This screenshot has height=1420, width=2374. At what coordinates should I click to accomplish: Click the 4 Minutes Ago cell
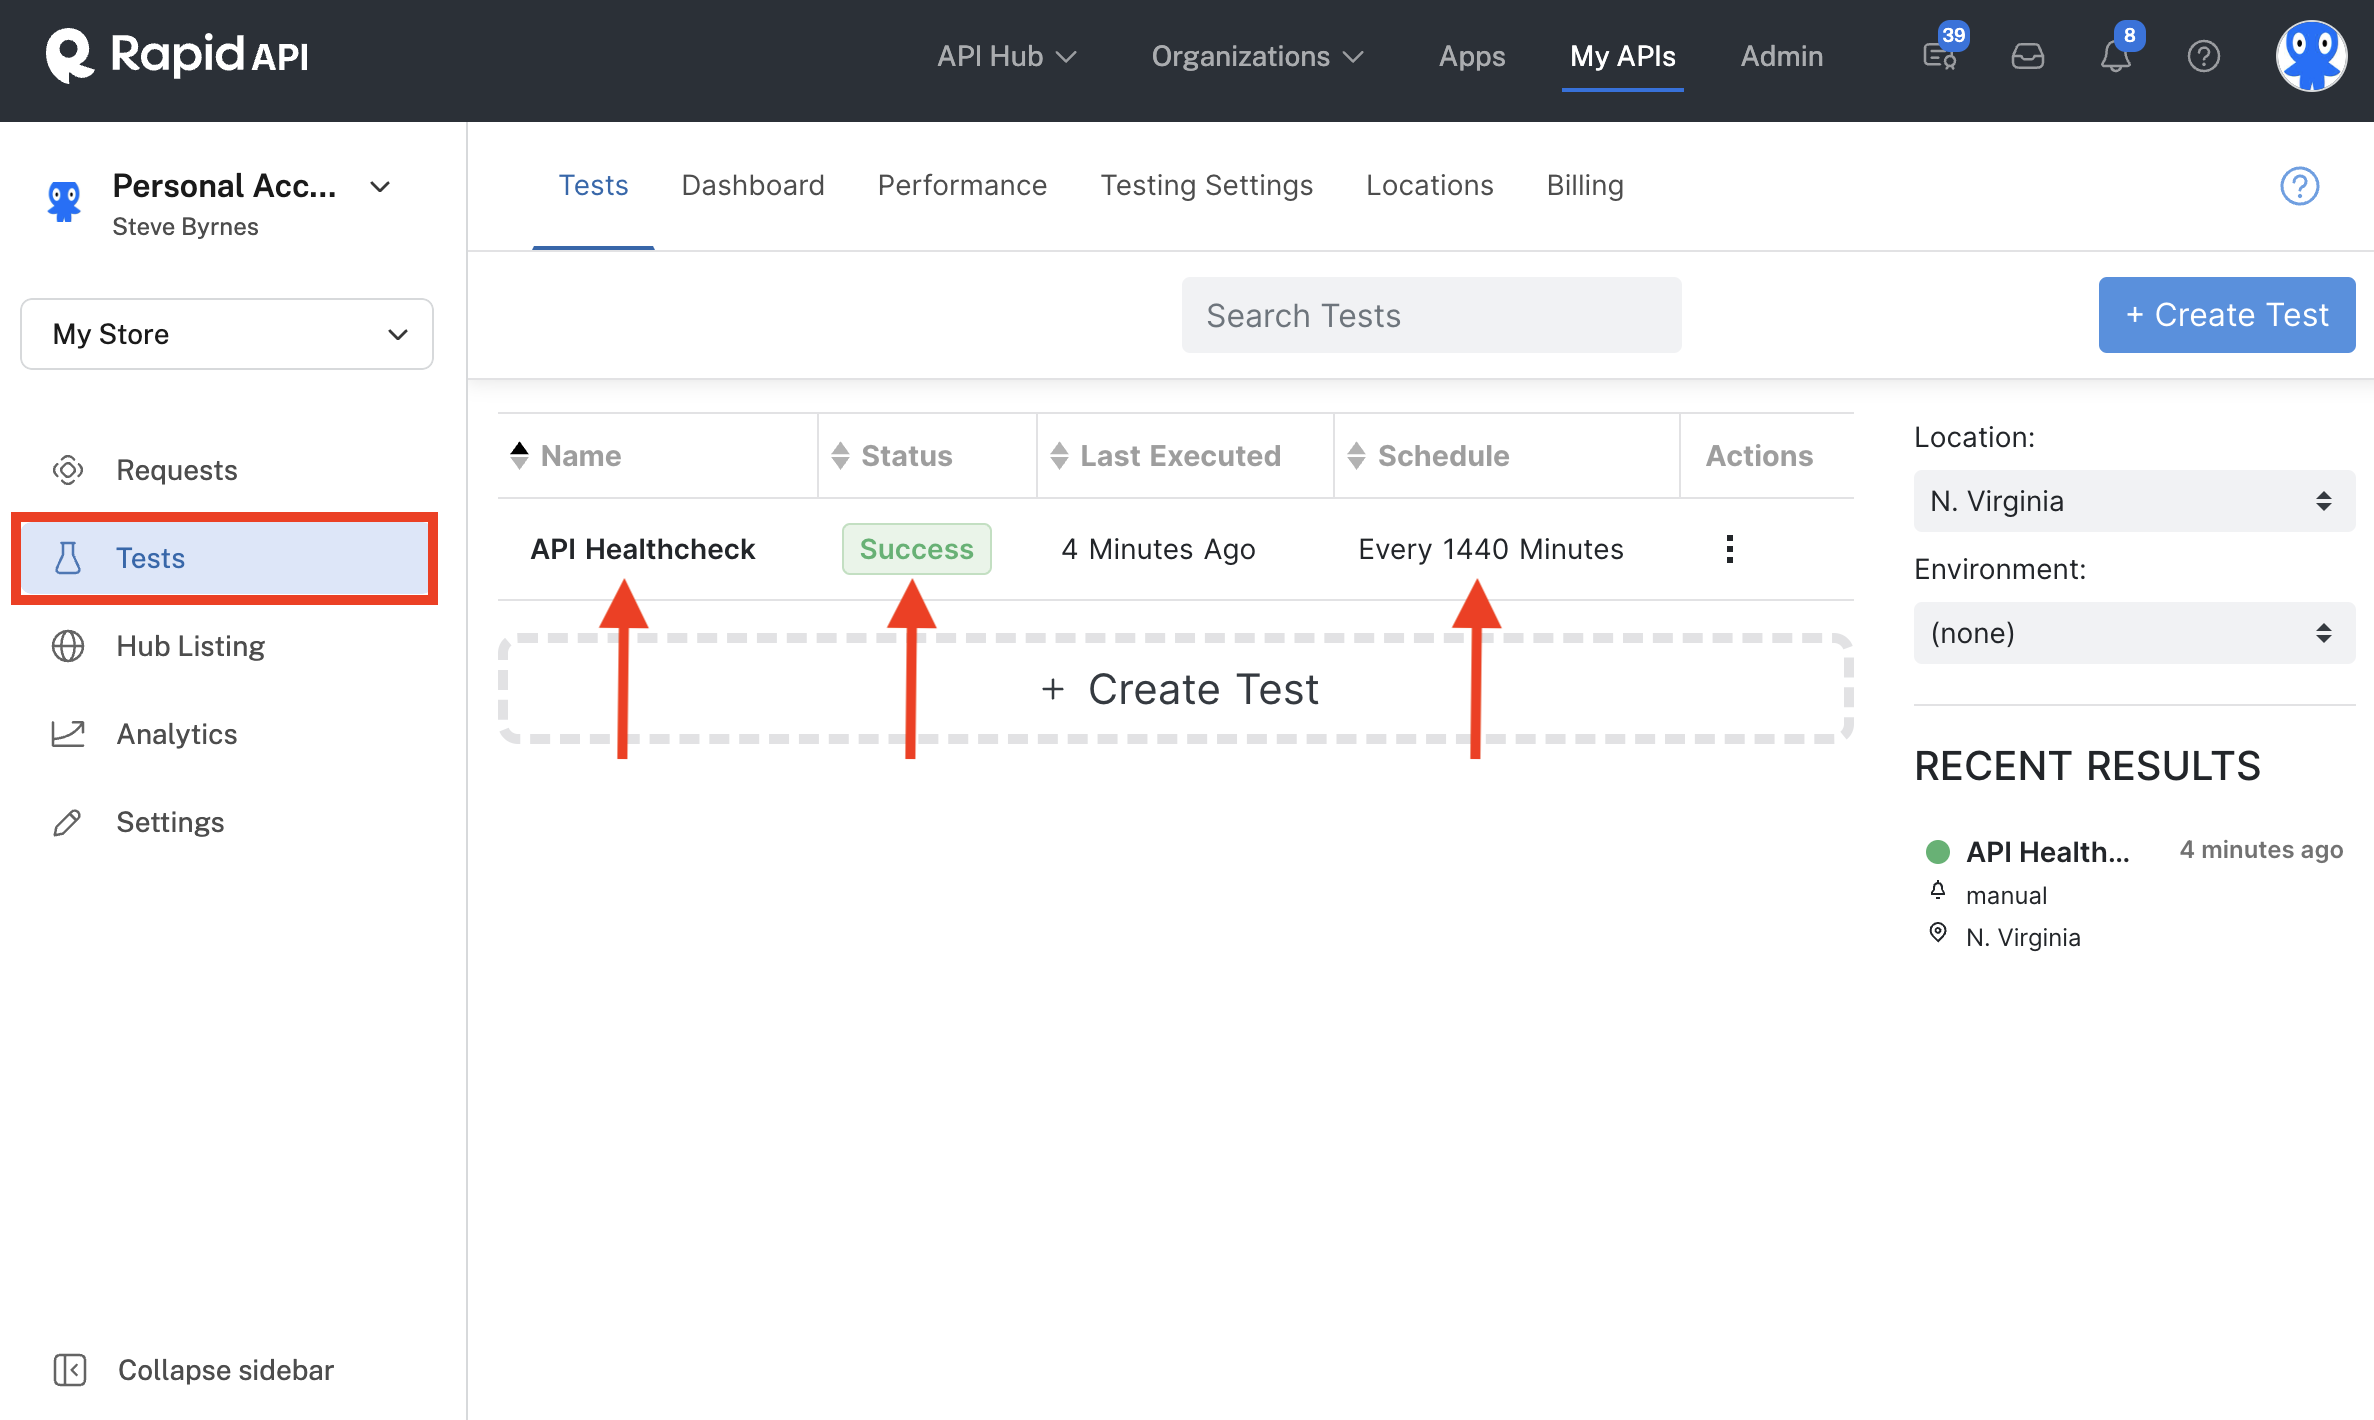pyautogui.click(x=1158, y=549)
